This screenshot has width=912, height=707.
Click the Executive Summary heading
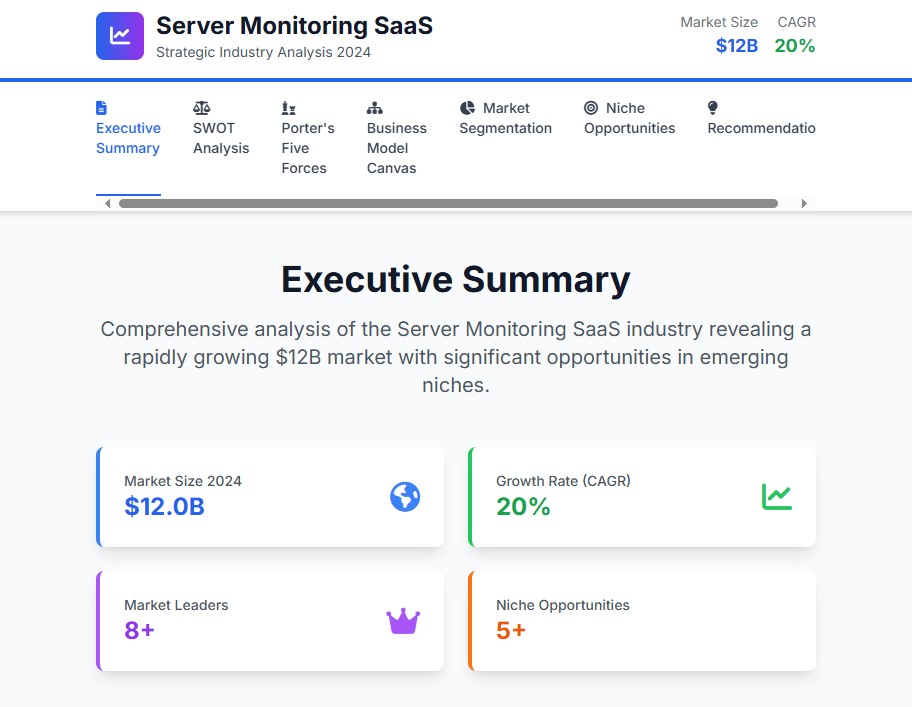pyautogui.click(x=456, y=280)
